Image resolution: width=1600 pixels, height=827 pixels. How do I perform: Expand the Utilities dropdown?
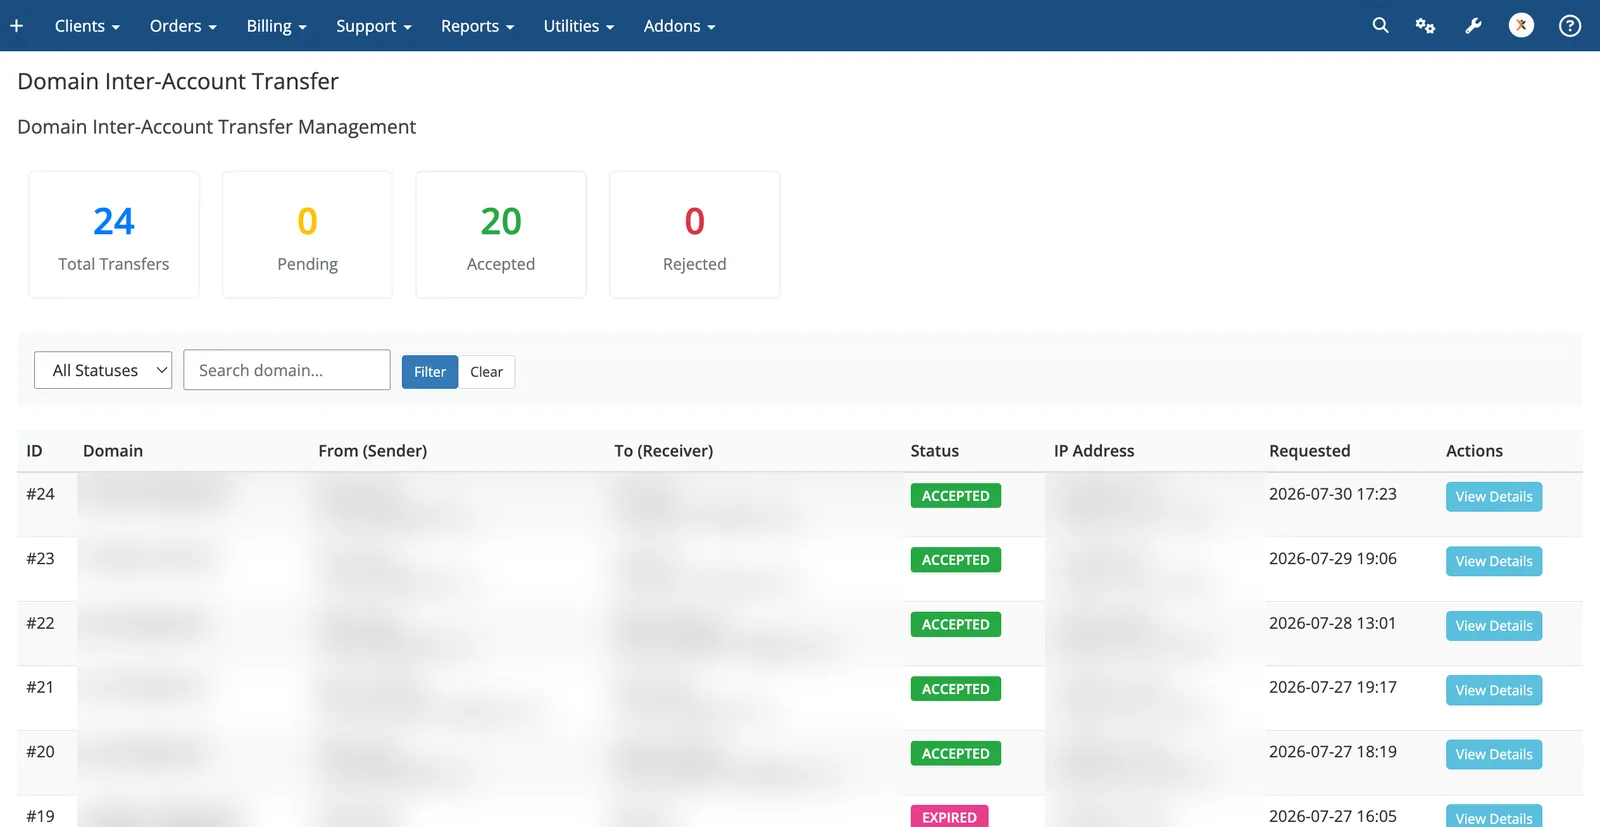pos(579,26)
